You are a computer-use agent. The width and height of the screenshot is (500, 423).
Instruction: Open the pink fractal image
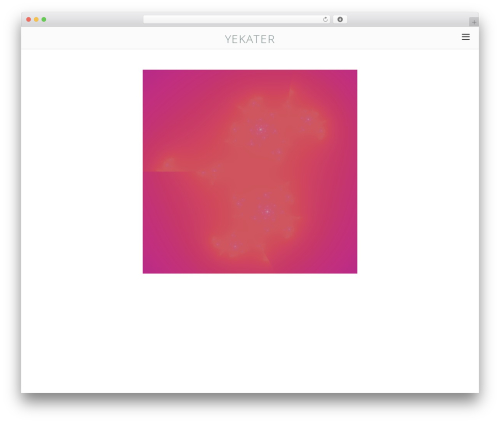[x=250, y=172]
